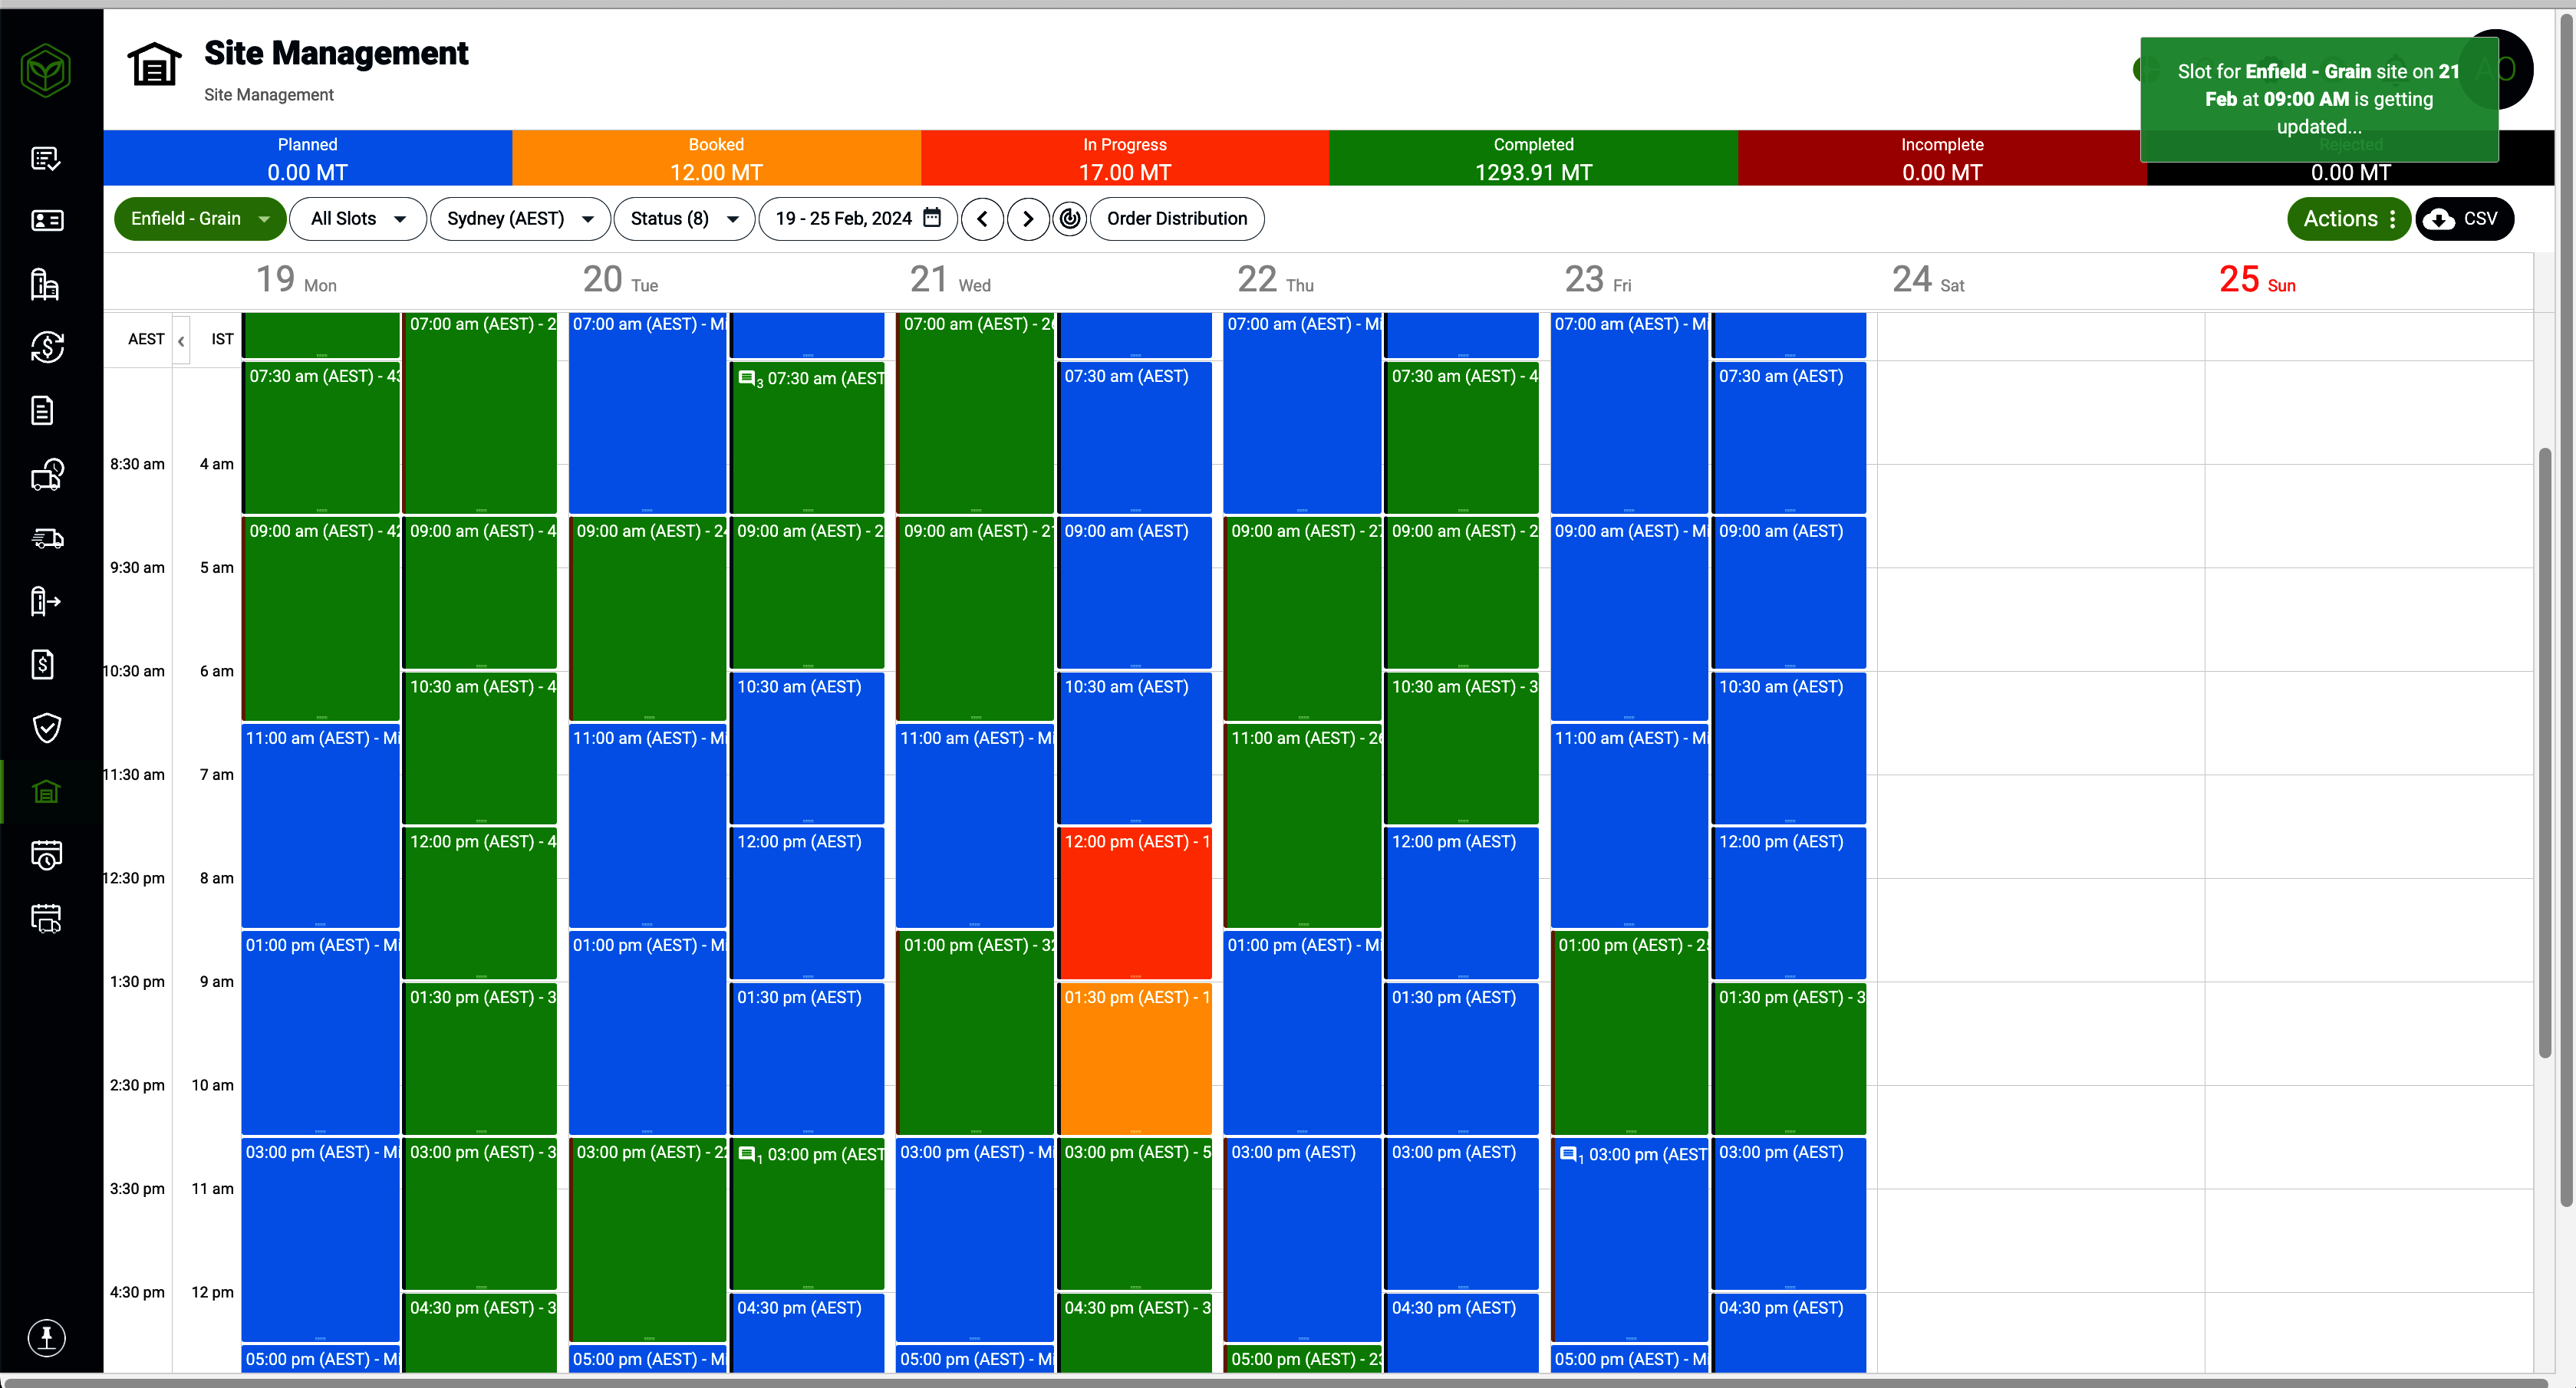This screenshot has height=1388, width=2576.
Task: Go to next week arrow
Action: pyautogui.click(x=1028, y=218)
